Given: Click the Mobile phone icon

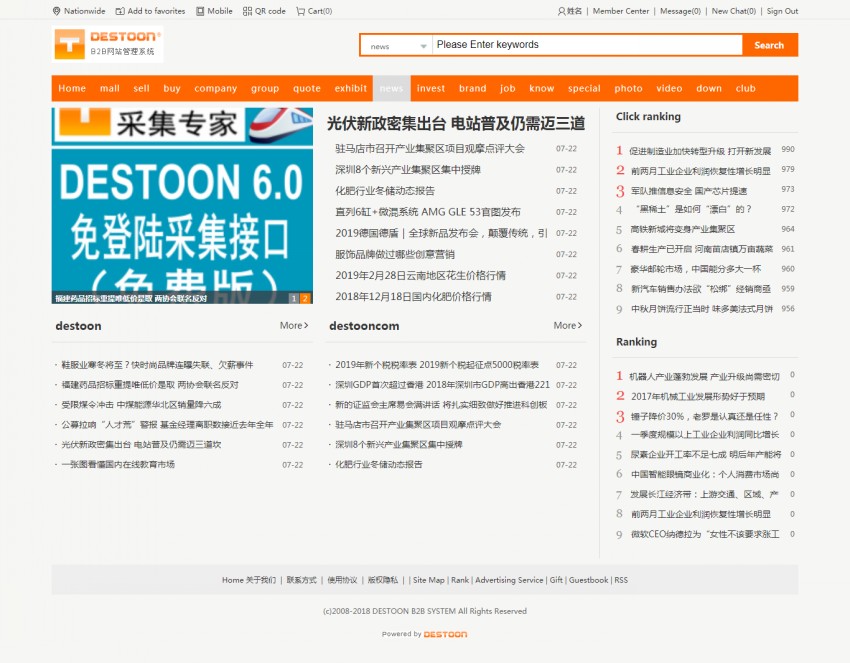Looking at the screenshot, I should (200, 11).
